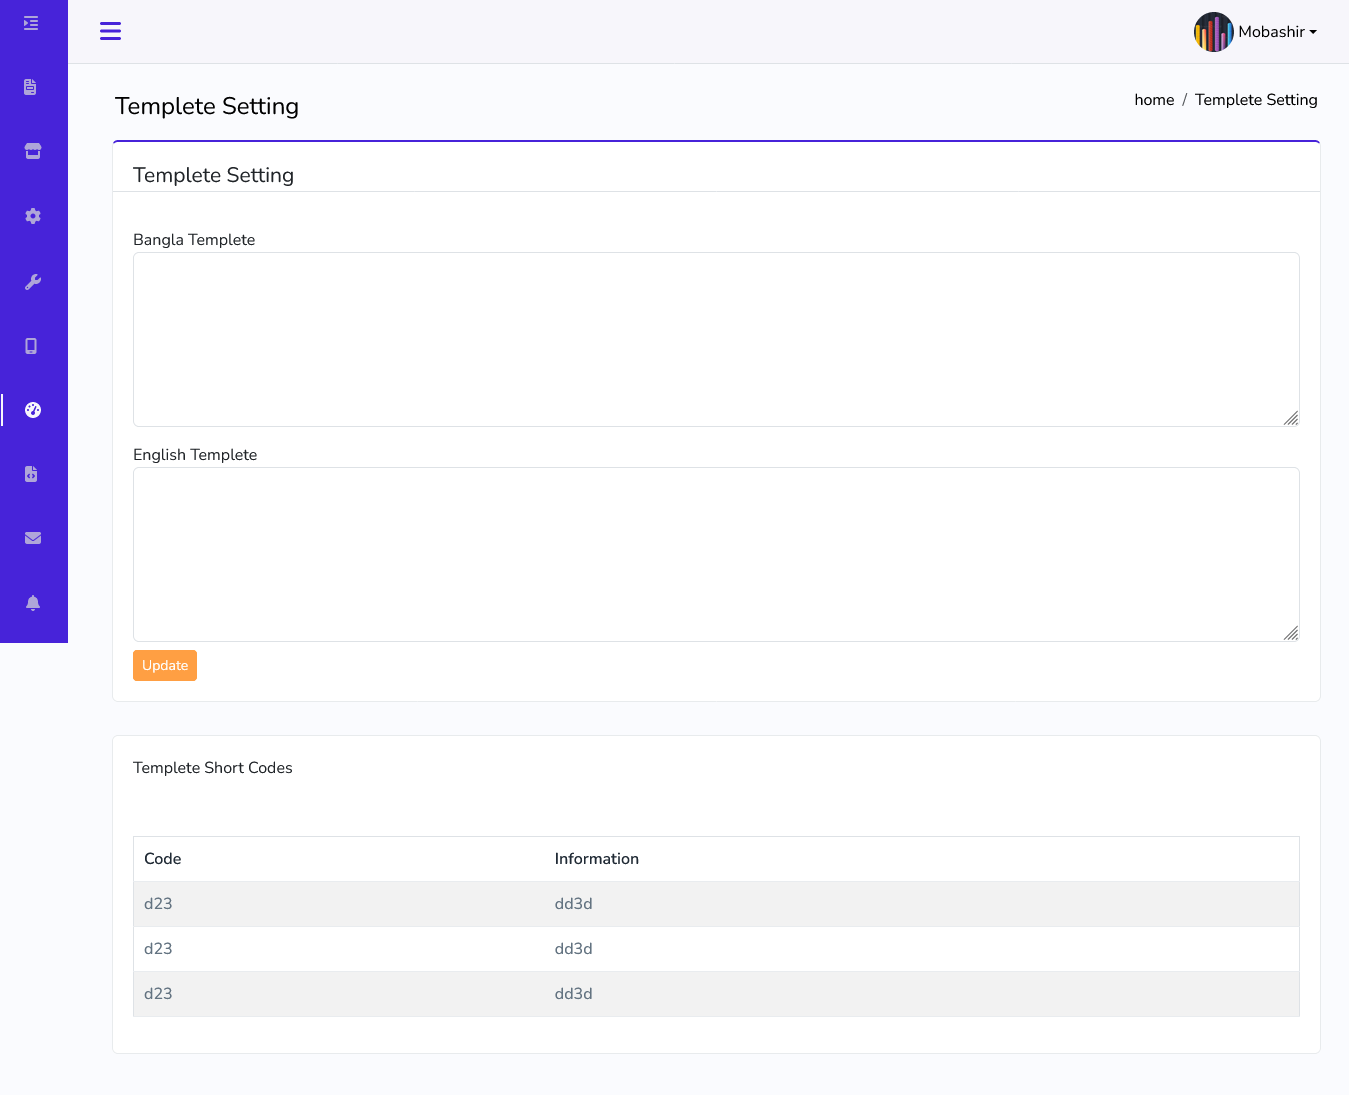1349x1095 pixels.
Task: Open the bell notifications sidebar icon
Action: click(x=33, y=602)
